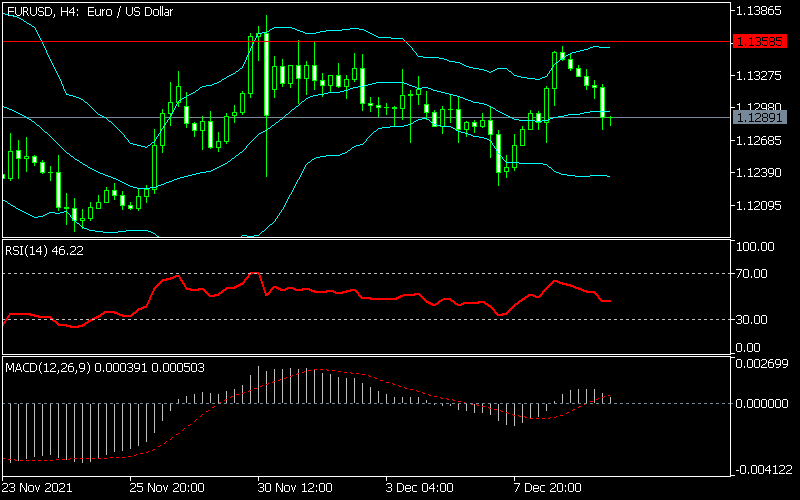Click the EURUSD, H4 chart title

click(90, 12)
